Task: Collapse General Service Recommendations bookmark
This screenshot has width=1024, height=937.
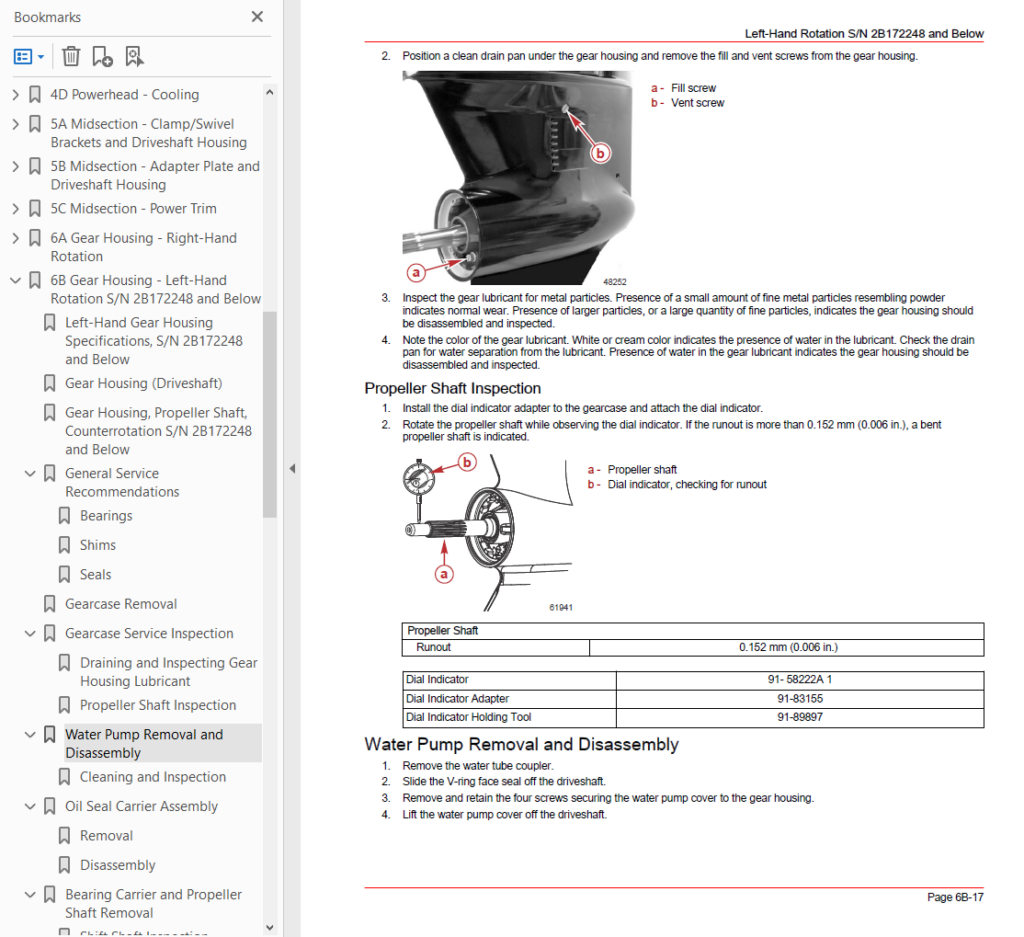Action: pyautogui.click(x=30, y=473)
